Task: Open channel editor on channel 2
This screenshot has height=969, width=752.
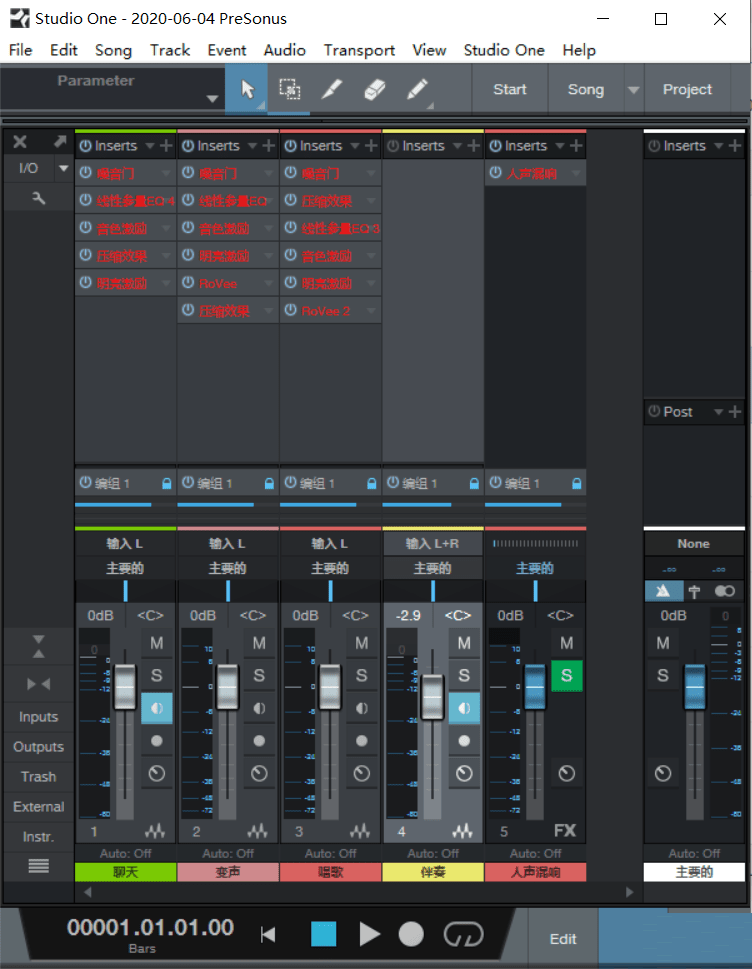Action: pyautogui.click(x=259, y=773)
